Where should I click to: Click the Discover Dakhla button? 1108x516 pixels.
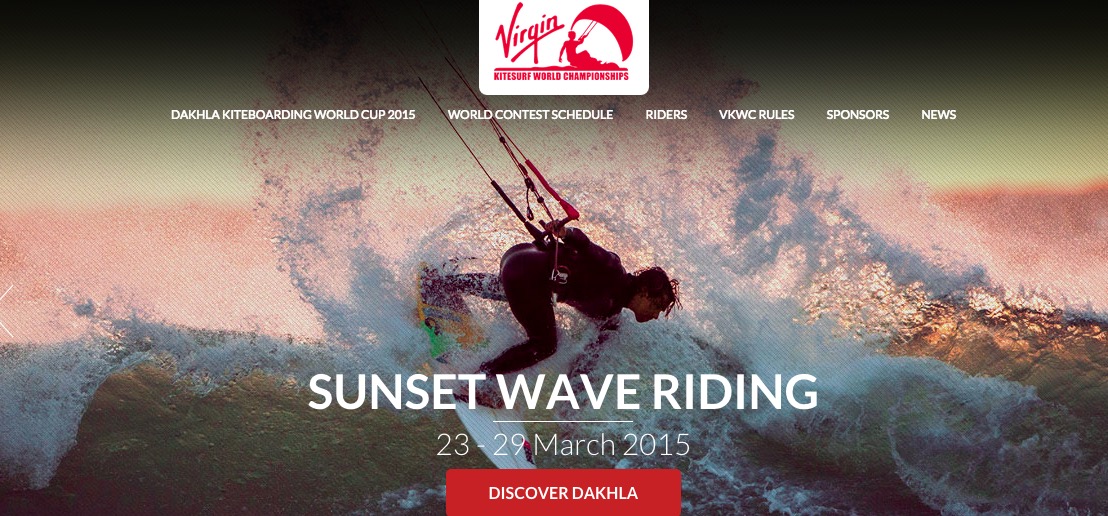coord(563,493)
